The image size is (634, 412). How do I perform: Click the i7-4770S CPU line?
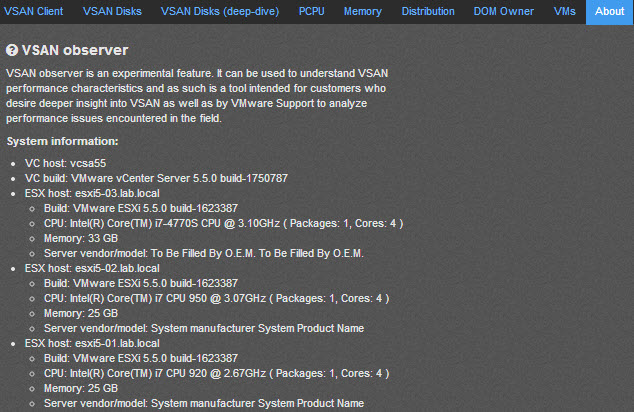coord(224,223)
